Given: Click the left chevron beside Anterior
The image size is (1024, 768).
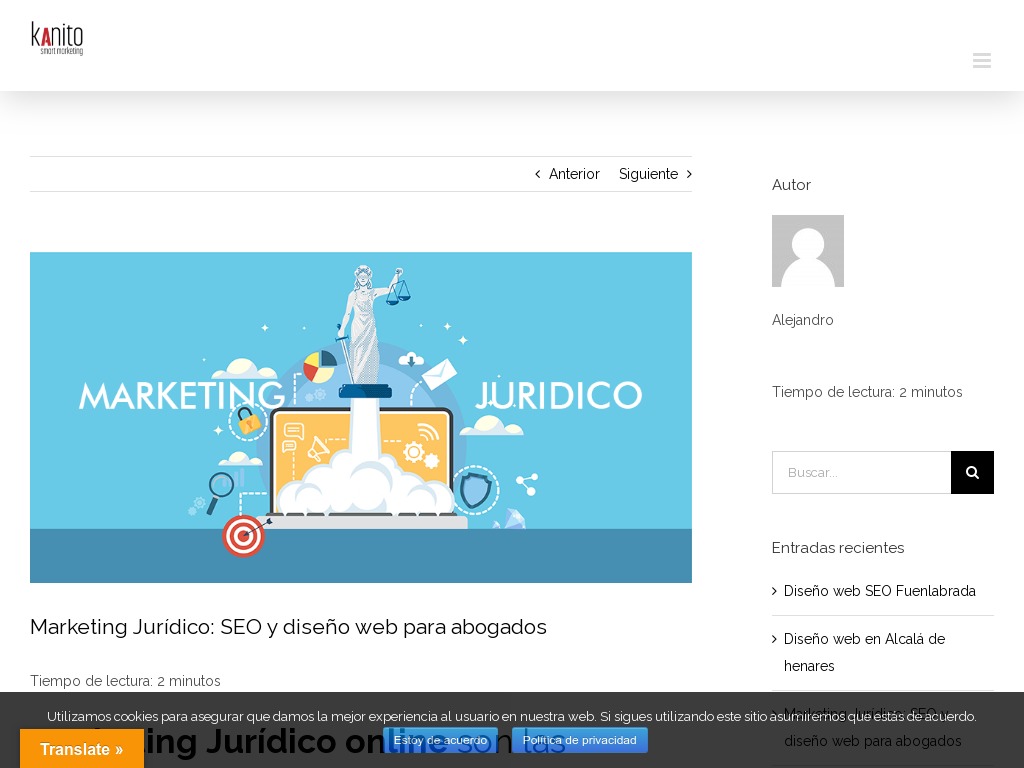Looking at the screenshot, I should point(537,174).
